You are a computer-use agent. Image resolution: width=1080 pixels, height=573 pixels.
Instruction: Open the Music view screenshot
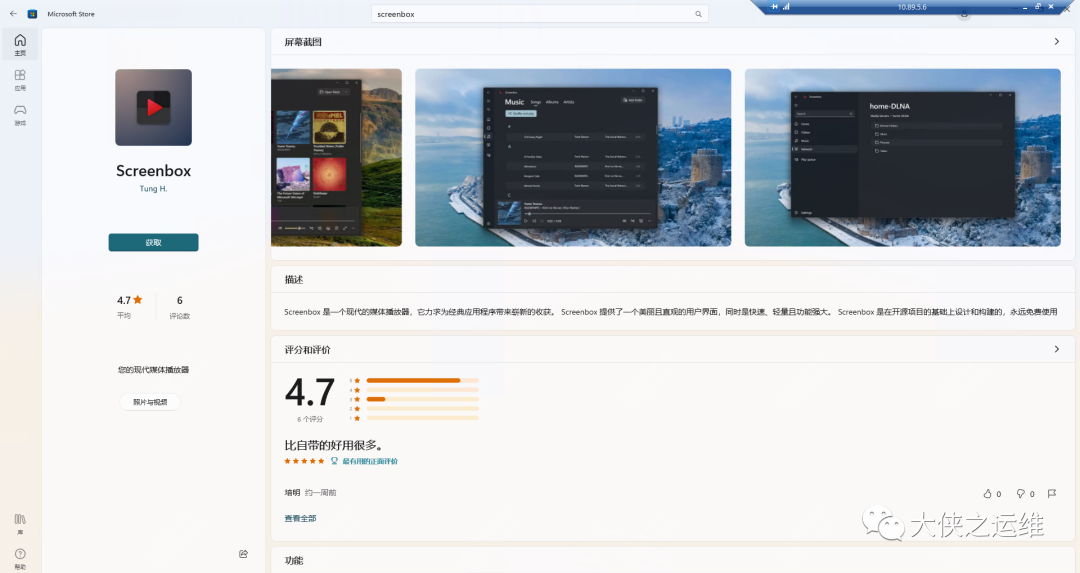pyautogui.click(x=573, y=158)
